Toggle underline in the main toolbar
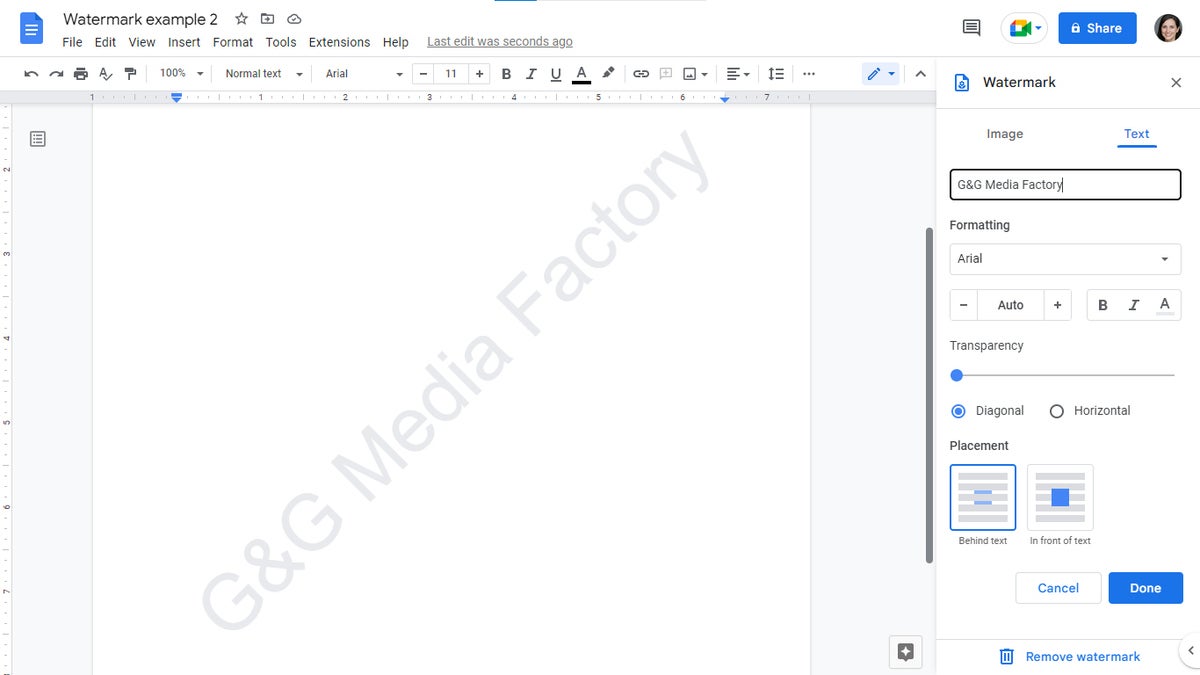This screenshot has height=675, width=1200. pyautogui.click(x=556, y=74)
